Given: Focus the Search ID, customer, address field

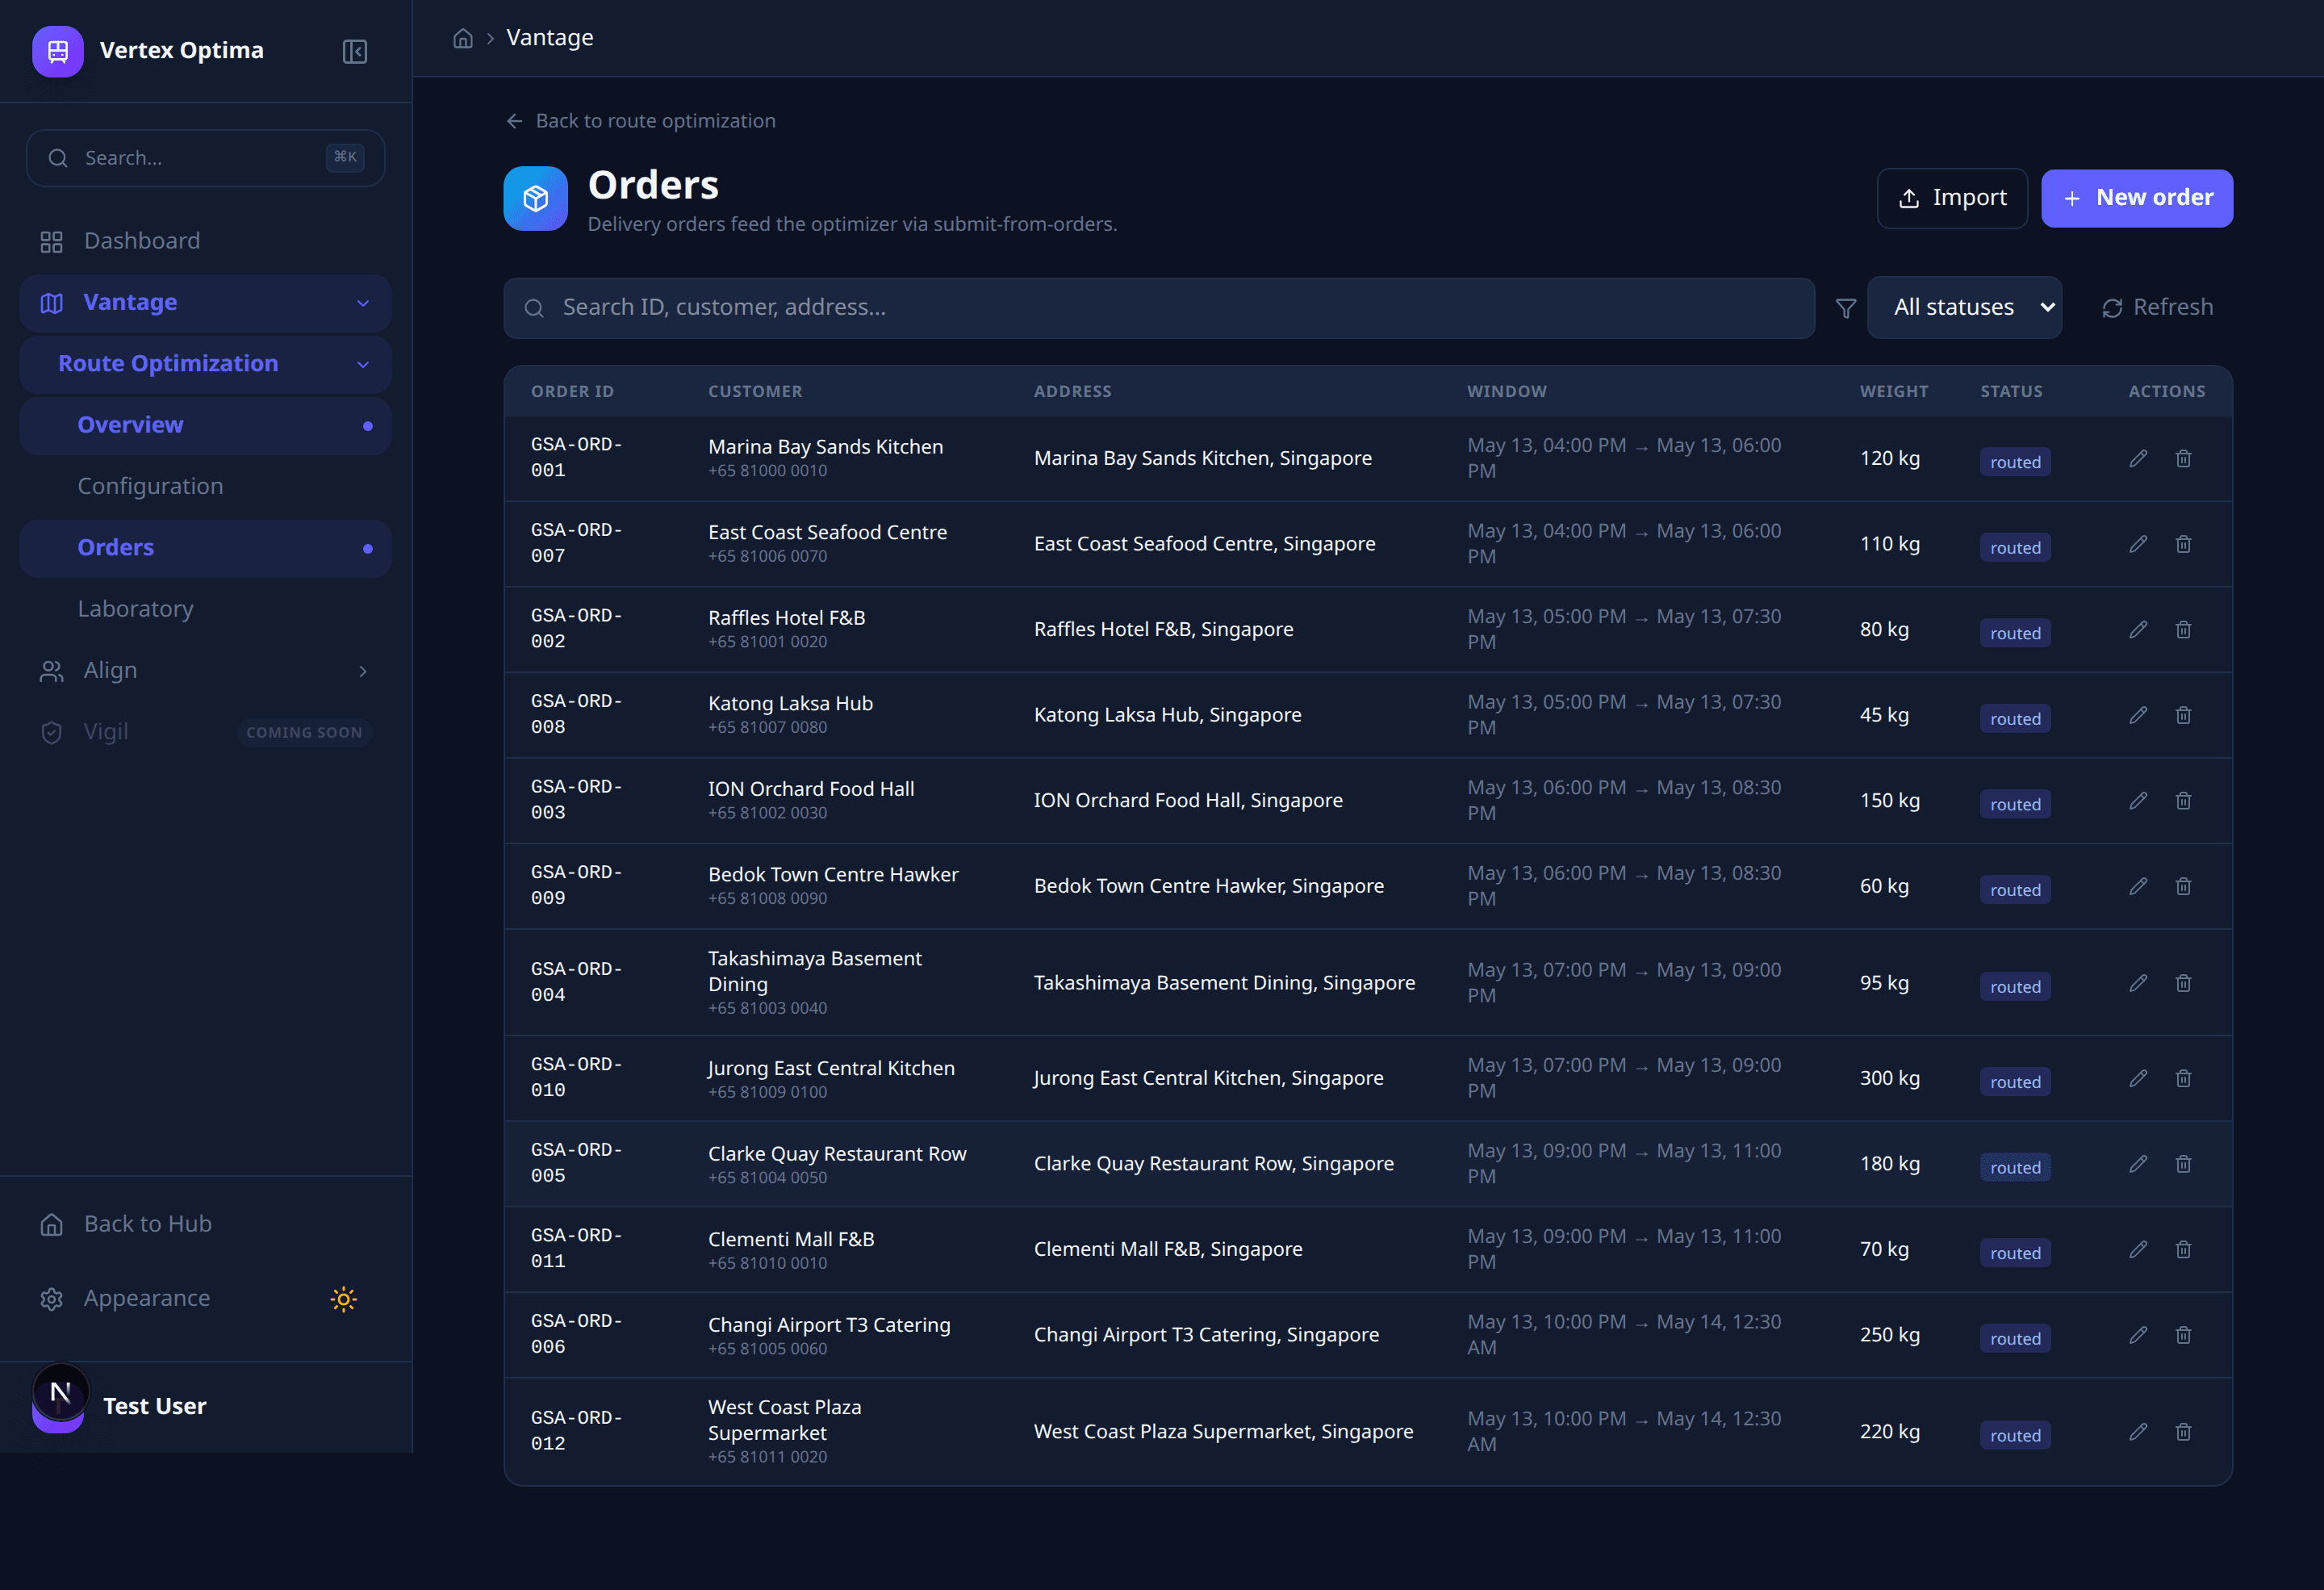Looking at the screenshot, I should click(x=1159, y=308).
